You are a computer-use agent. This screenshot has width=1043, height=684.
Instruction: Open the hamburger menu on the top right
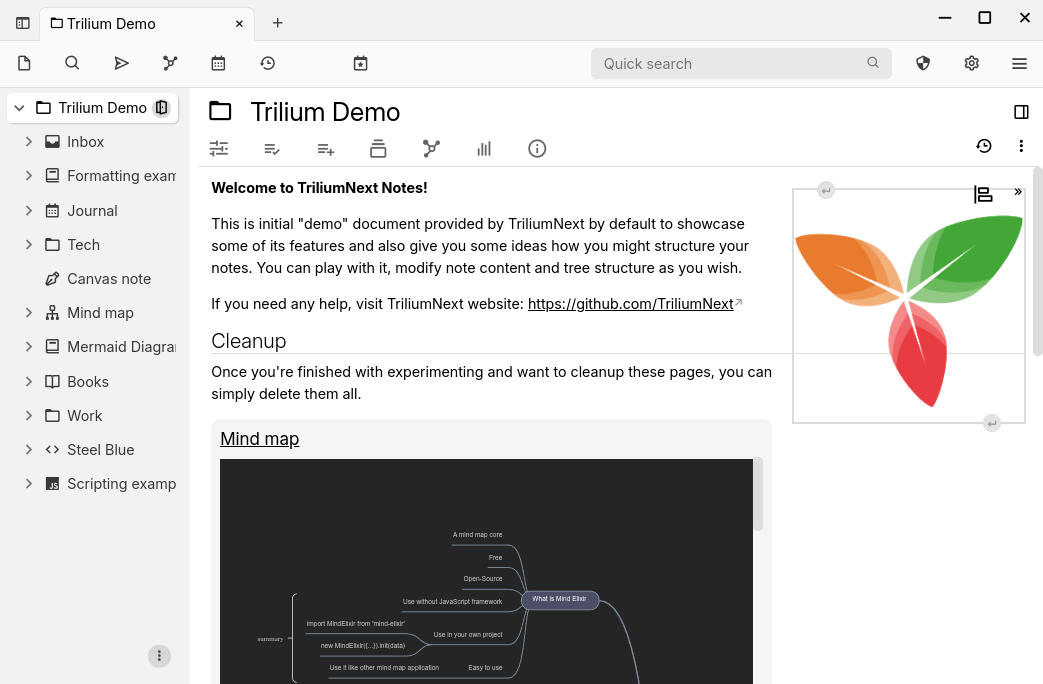tap(1019, 63)
